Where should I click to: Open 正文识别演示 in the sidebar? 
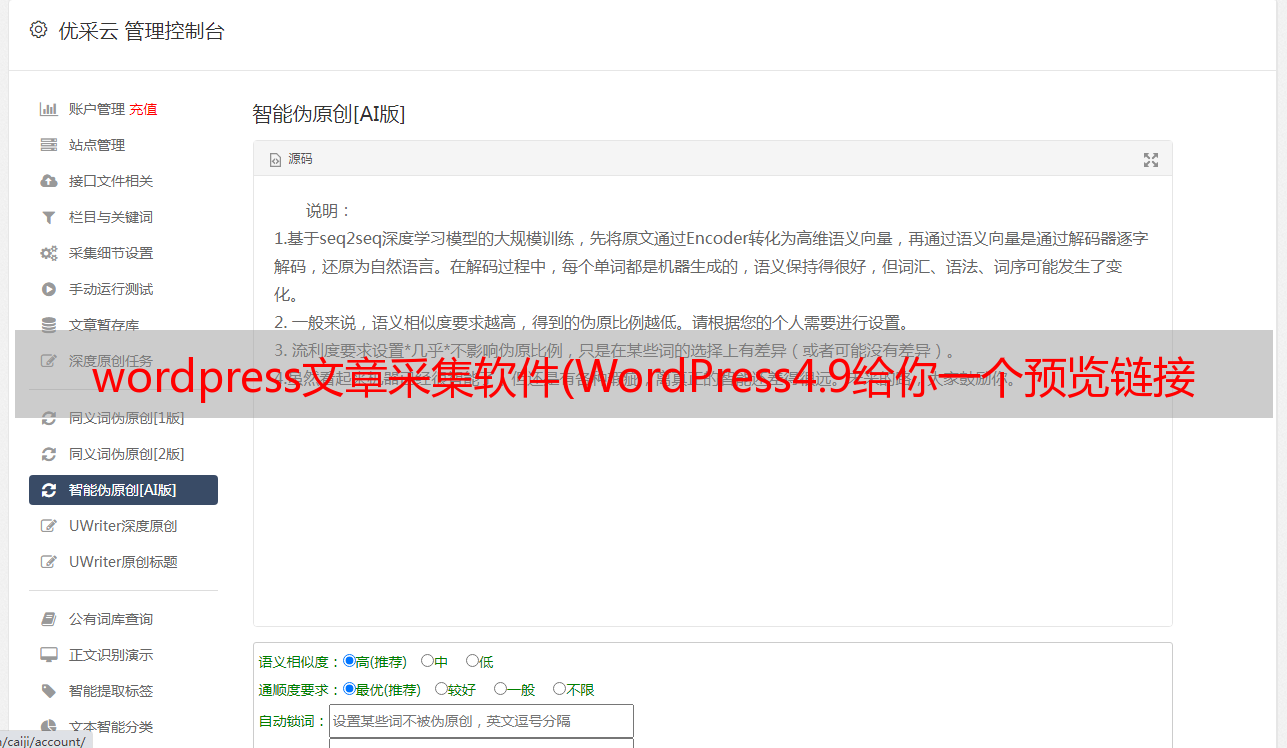click(x=111, y=655)
